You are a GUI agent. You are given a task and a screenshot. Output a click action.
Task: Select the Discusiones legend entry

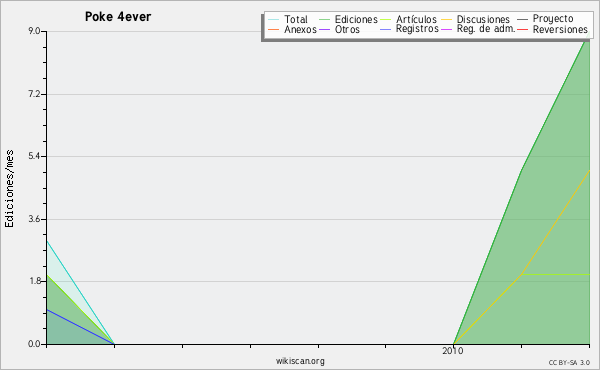coord(483,19)
